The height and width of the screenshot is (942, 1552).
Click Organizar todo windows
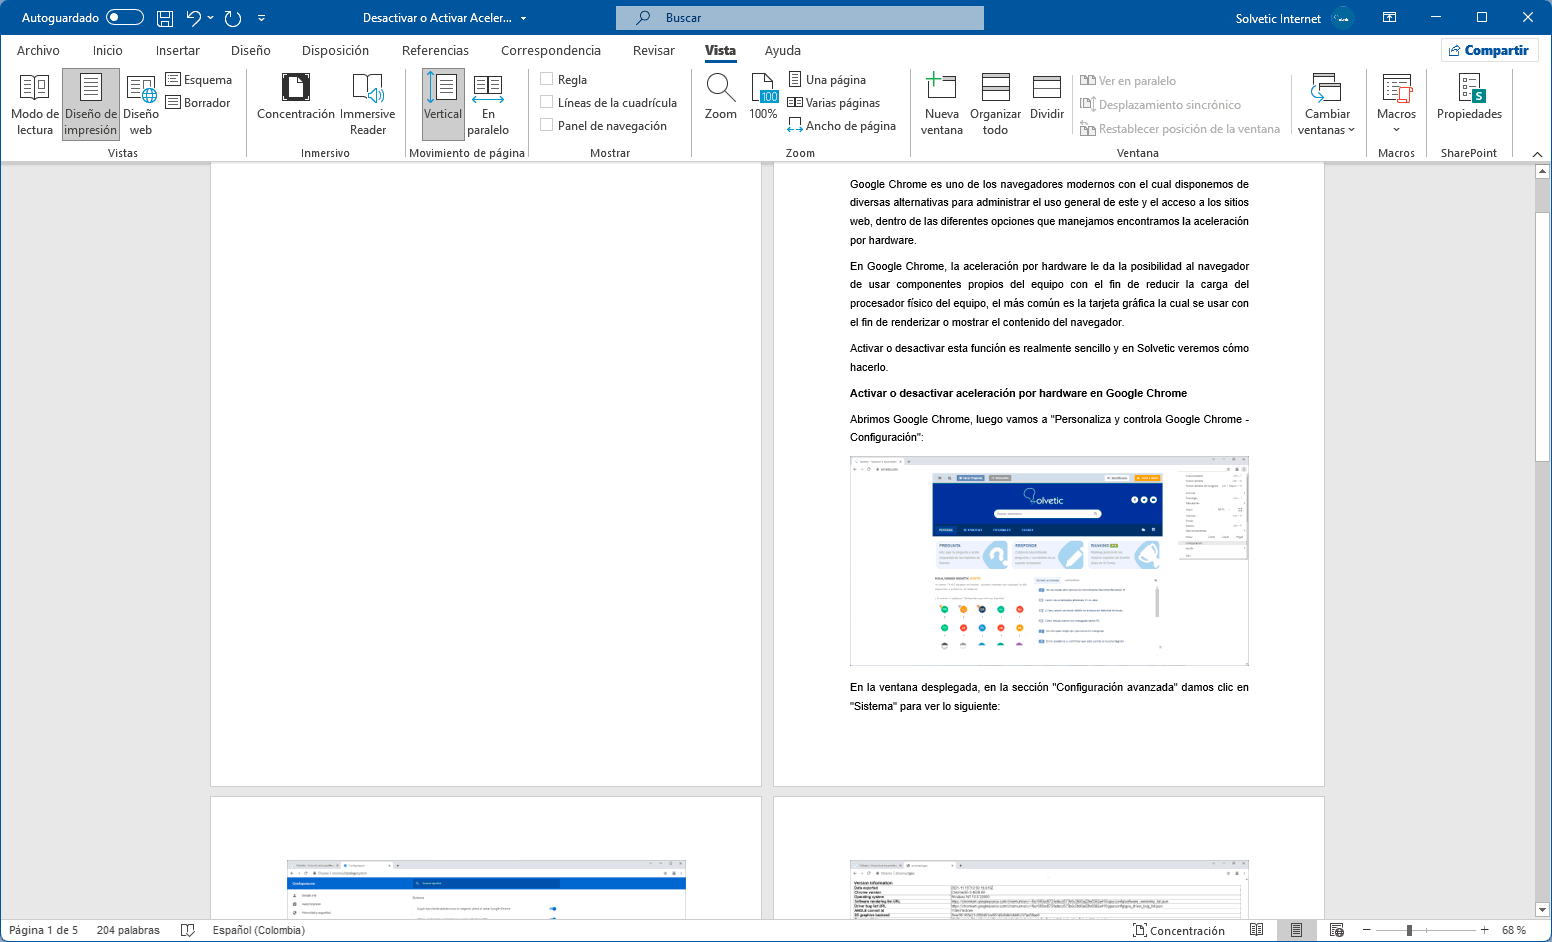tap(995, 104)
